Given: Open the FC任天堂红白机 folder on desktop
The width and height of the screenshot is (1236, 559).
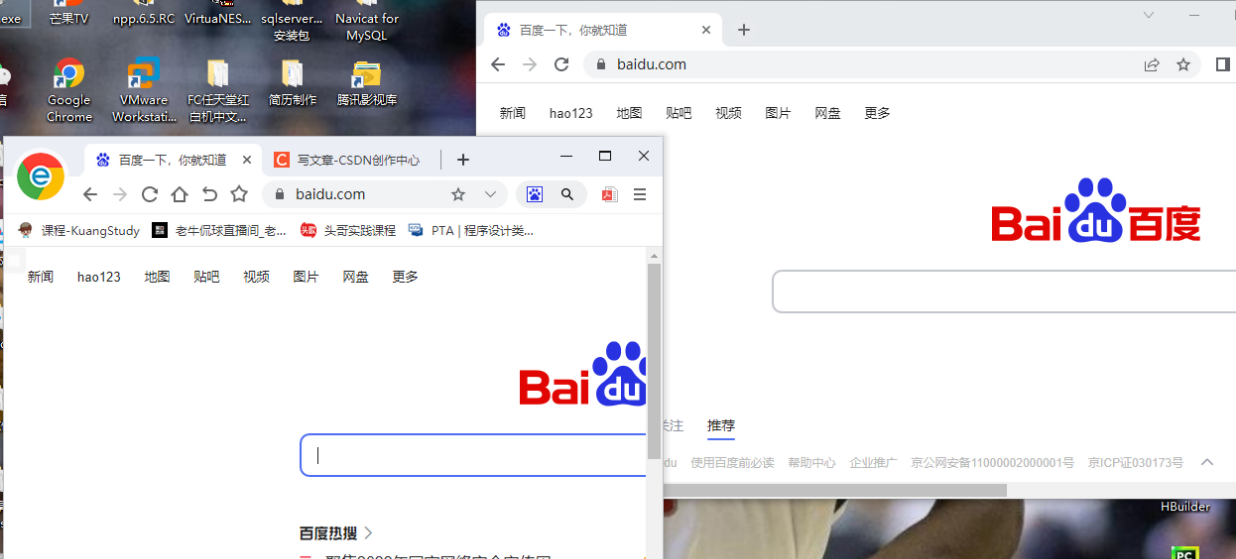Looking at the screenshot, I should [x=217, y=90].
